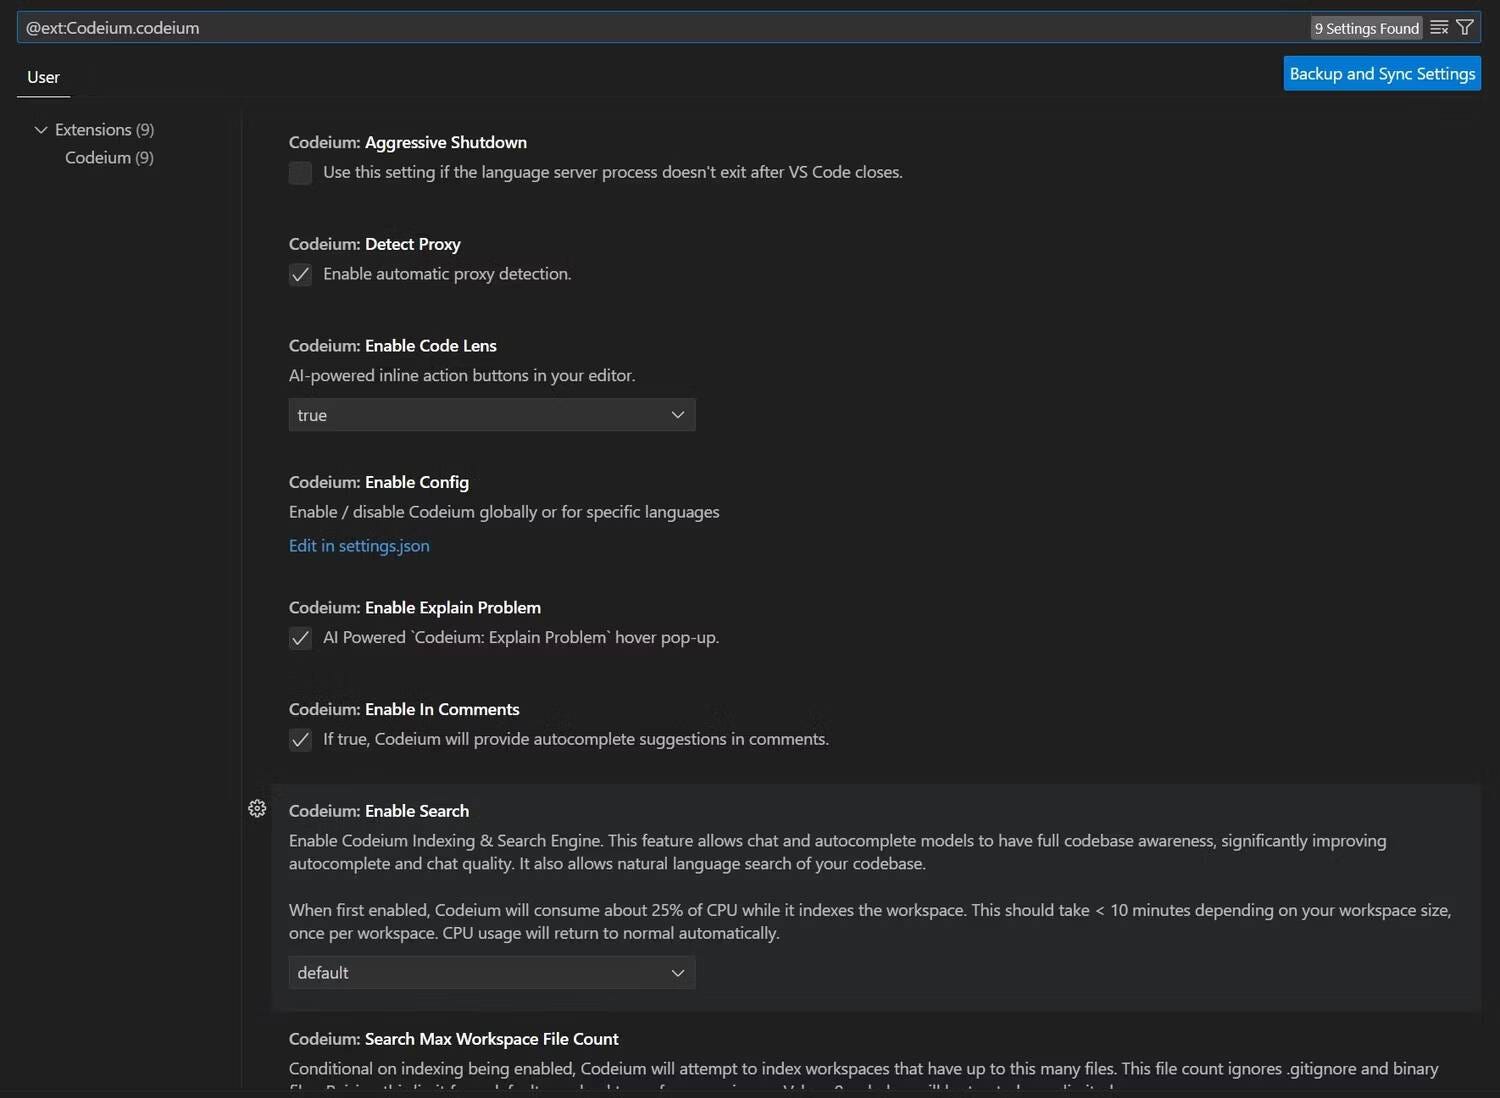Open the Enable Search default dropdown
The height and width of the screenshot is (1098, 1500).
[x=491, y=973]
